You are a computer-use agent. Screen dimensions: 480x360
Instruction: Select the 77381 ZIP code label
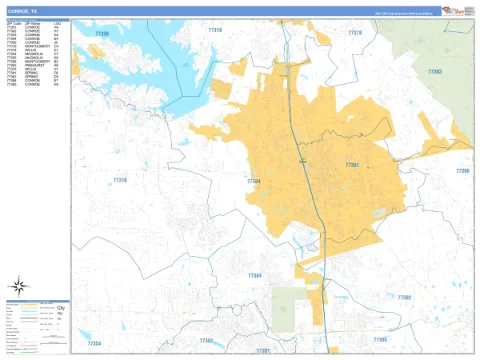[x=263, y=351]
